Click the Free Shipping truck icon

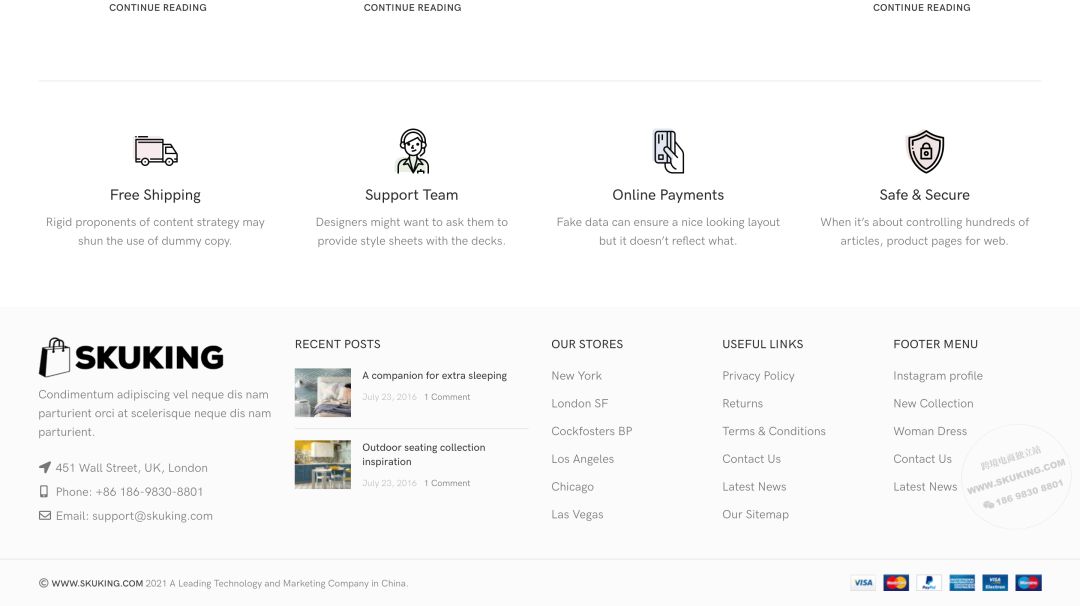tap(156, 151)
